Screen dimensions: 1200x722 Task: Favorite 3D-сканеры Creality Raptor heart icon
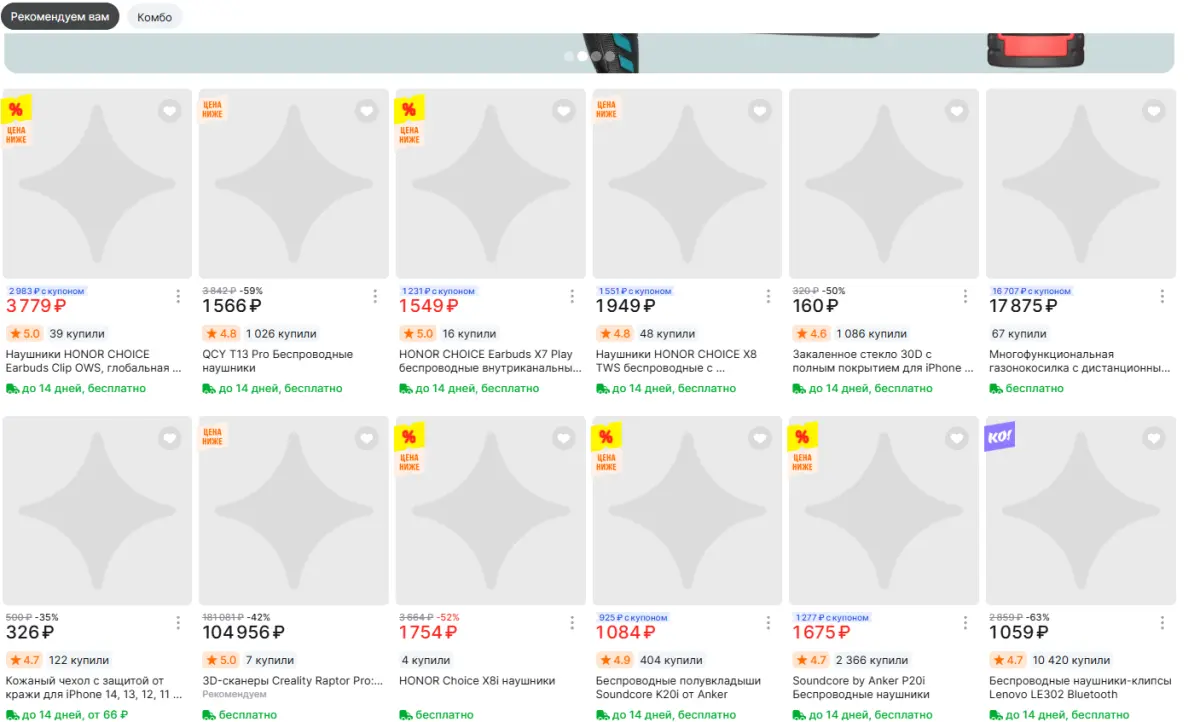pyautogui.click(x=367, y=438)
